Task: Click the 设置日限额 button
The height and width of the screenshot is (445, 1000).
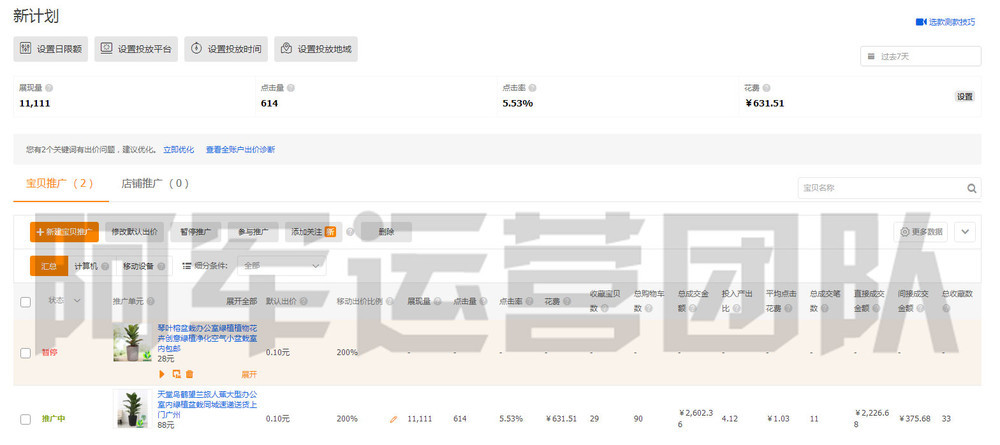Action: [51, 49]
